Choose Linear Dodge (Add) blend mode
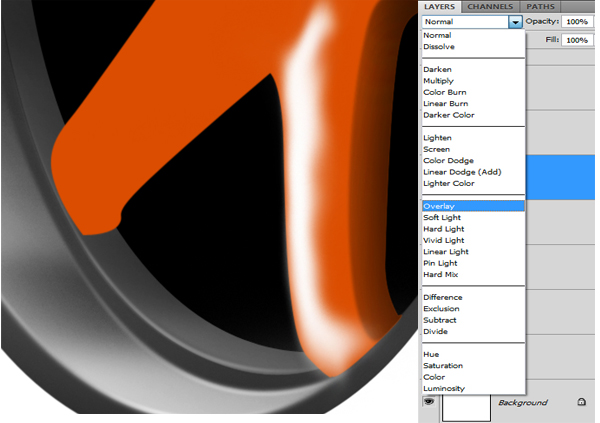This screenshot has height=423, width=600. click(462, 172)
